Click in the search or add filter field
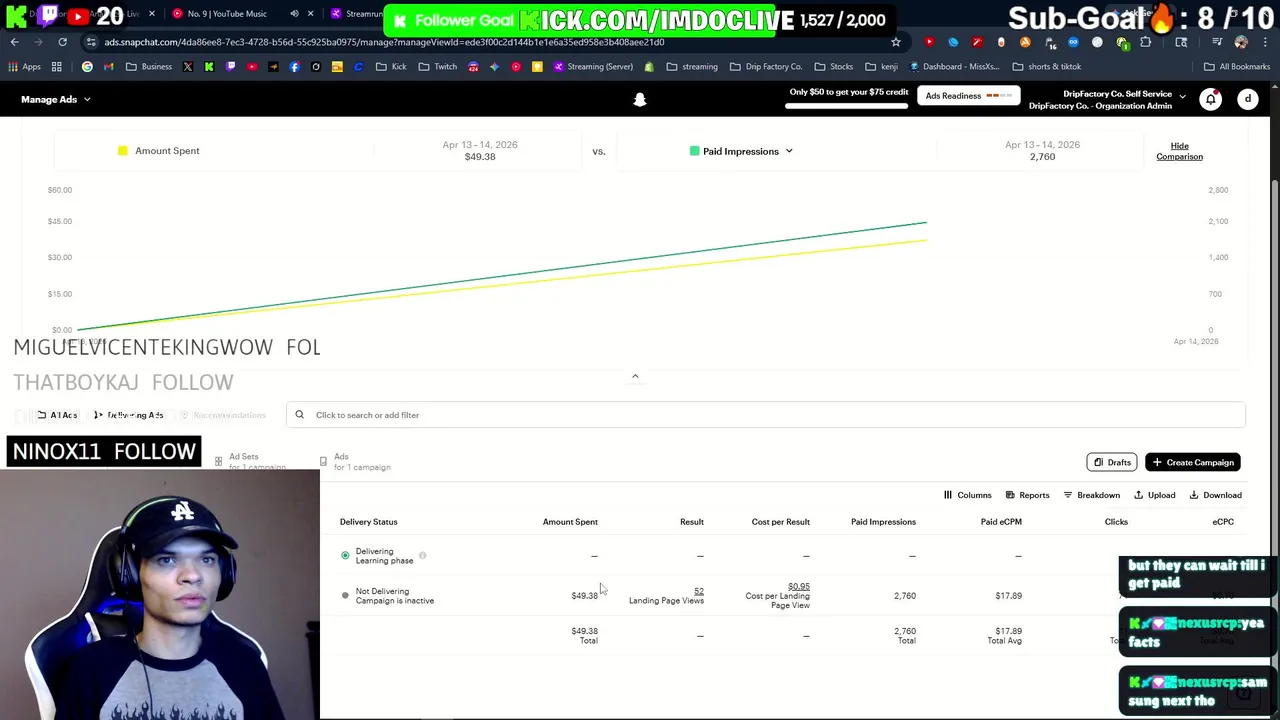 pos(765,415)
